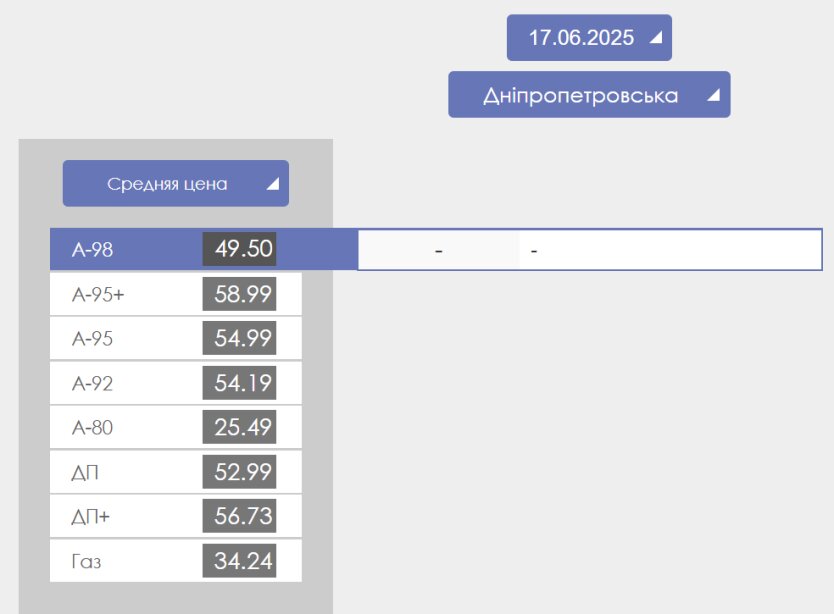The height and width of the screenshot is (614, 834).
Task: Click the empty A-98 detail panel
Action: [590, 250]
